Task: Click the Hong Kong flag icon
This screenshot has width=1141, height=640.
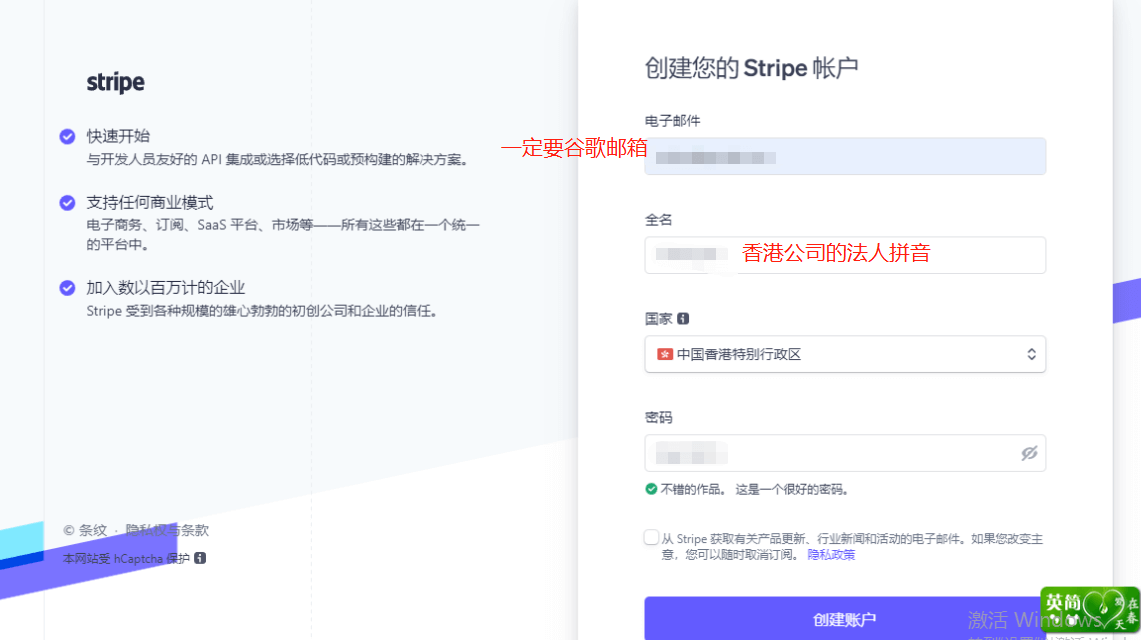Action: 664,354
